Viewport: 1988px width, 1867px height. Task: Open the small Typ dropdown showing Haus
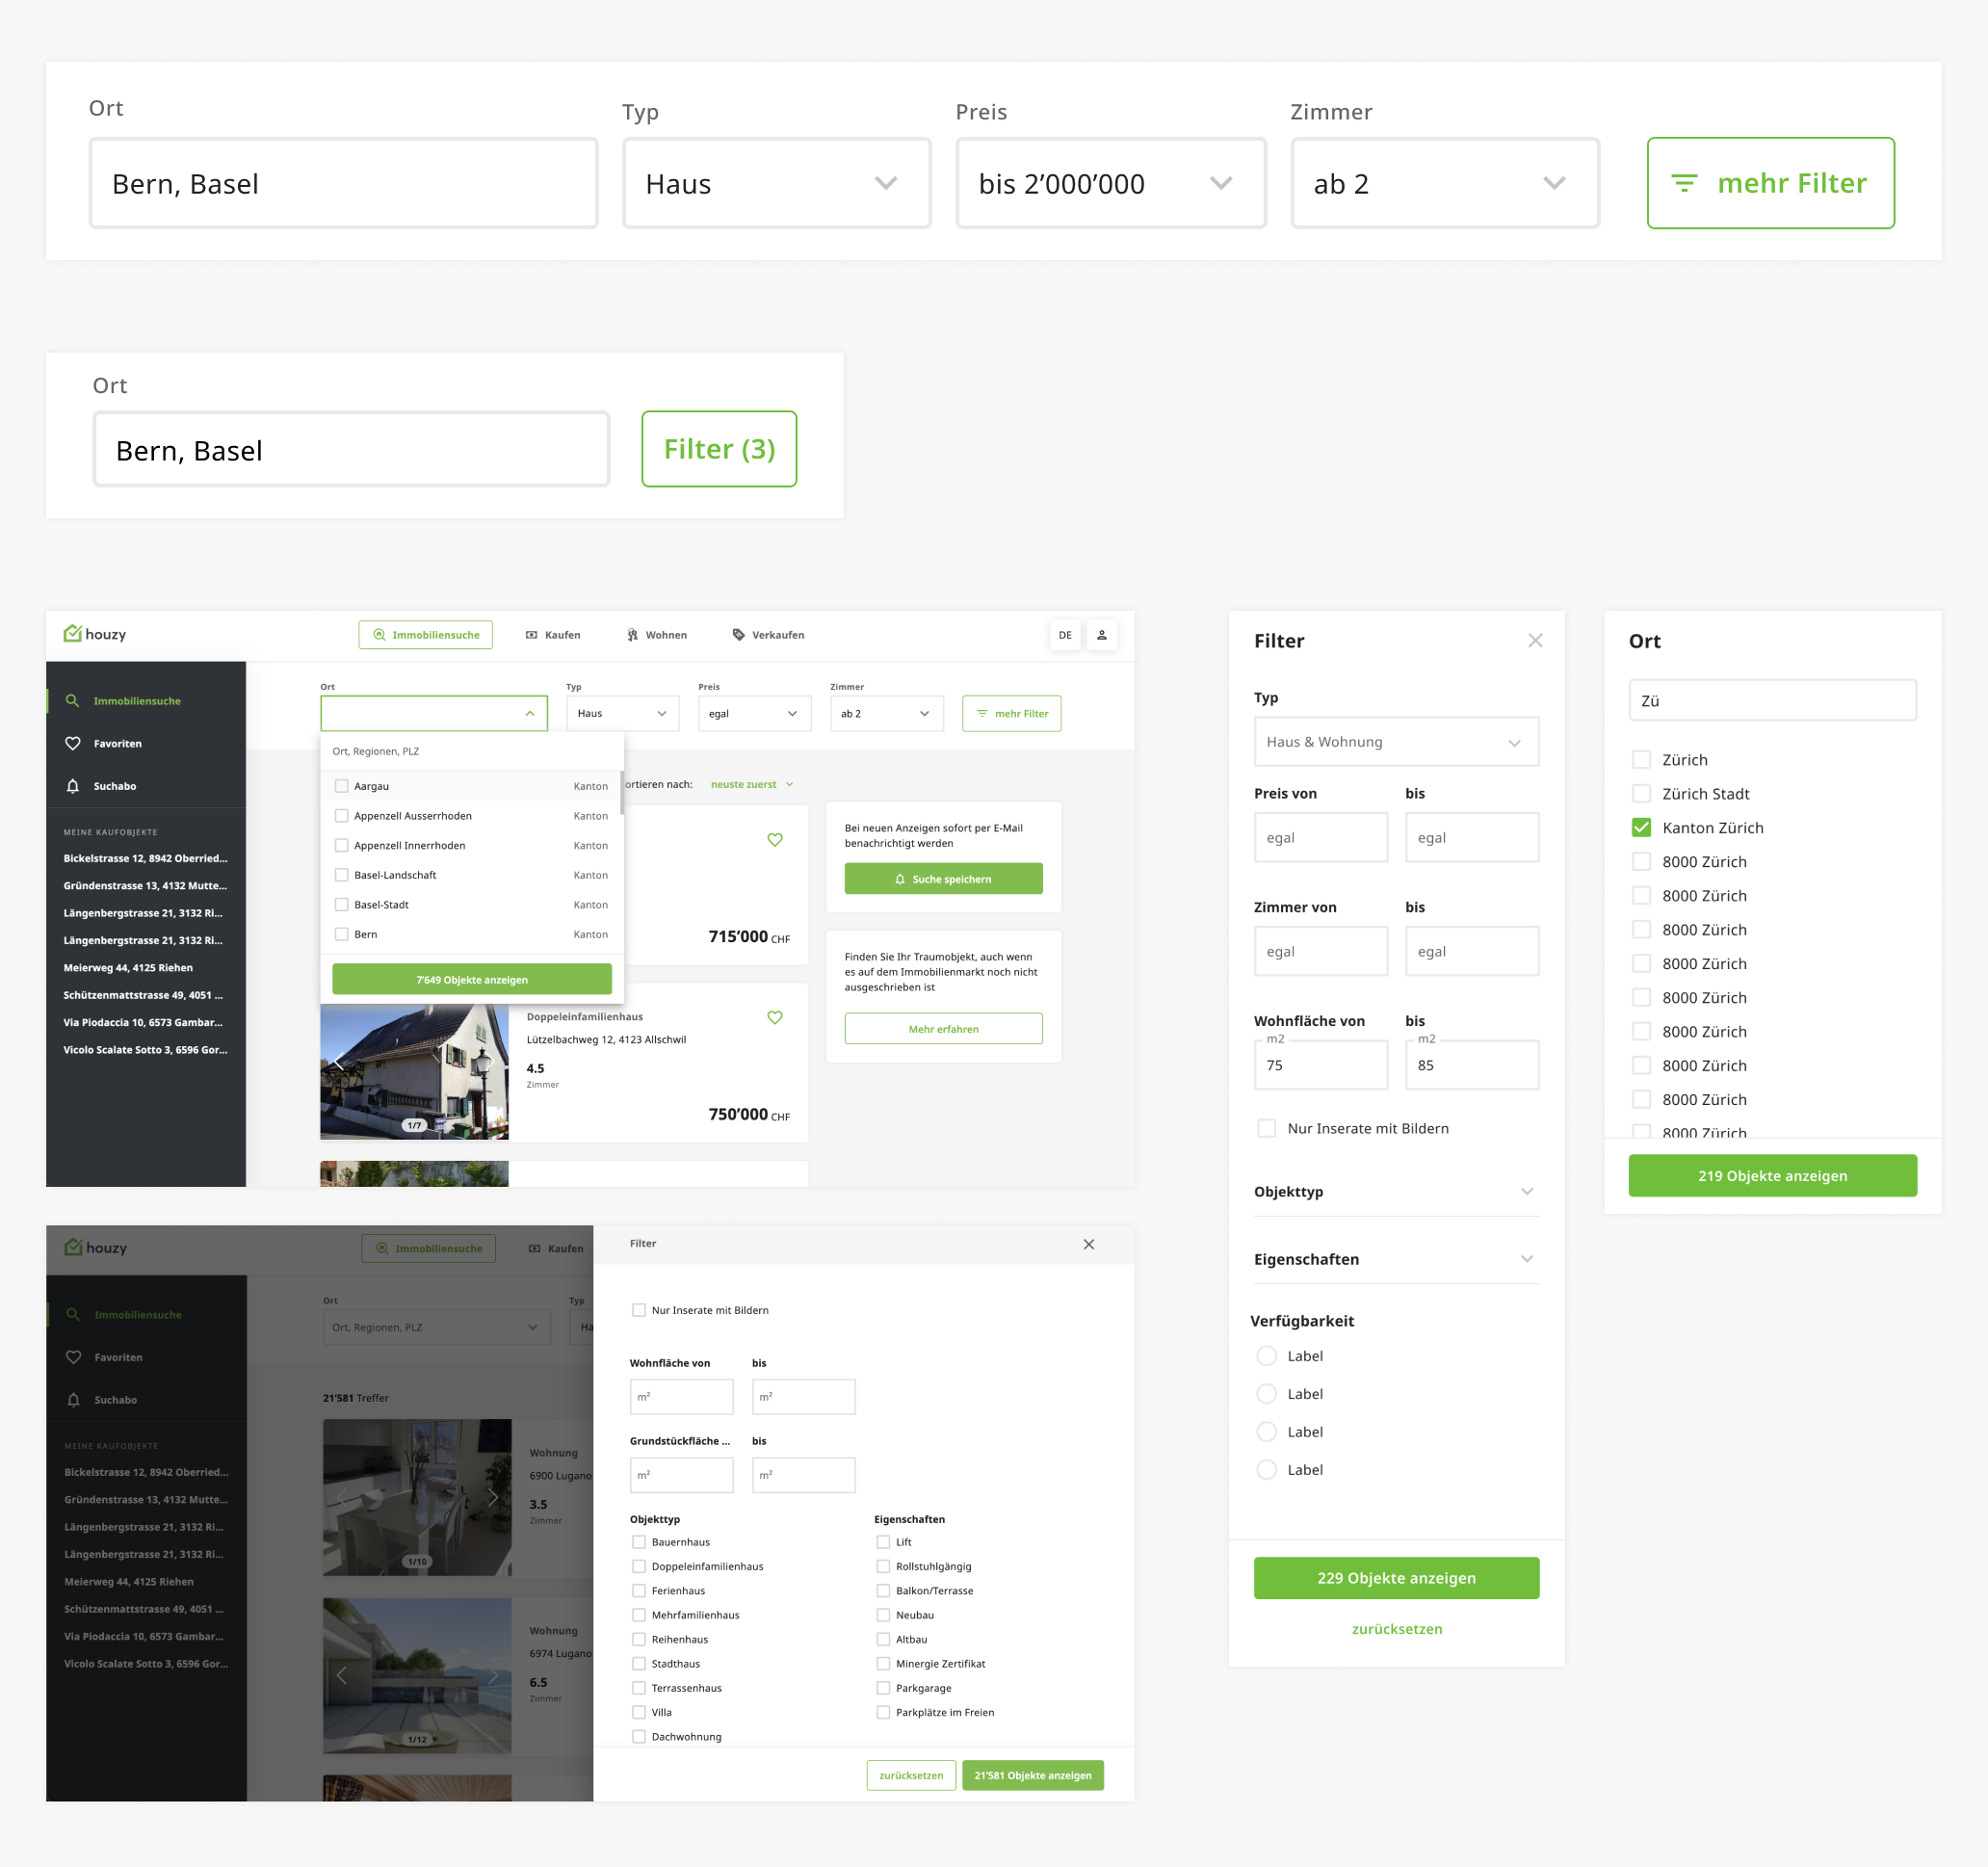(x=622, y=713)
